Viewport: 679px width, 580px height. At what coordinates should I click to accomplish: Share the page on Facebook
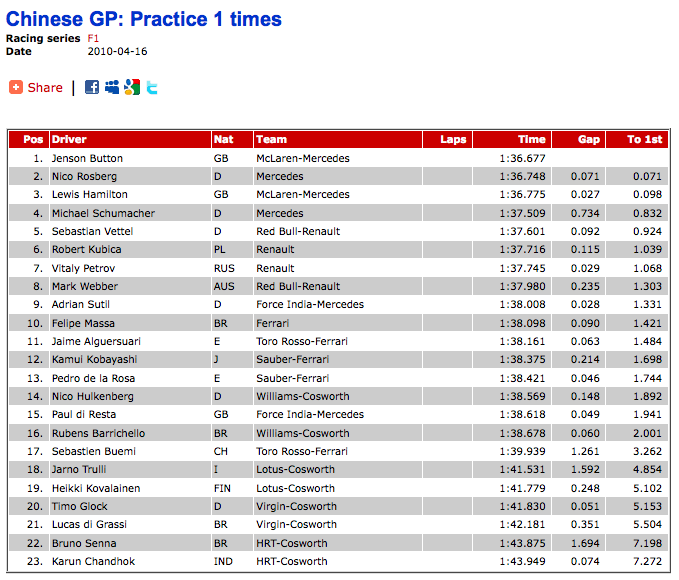click(92, 88)
